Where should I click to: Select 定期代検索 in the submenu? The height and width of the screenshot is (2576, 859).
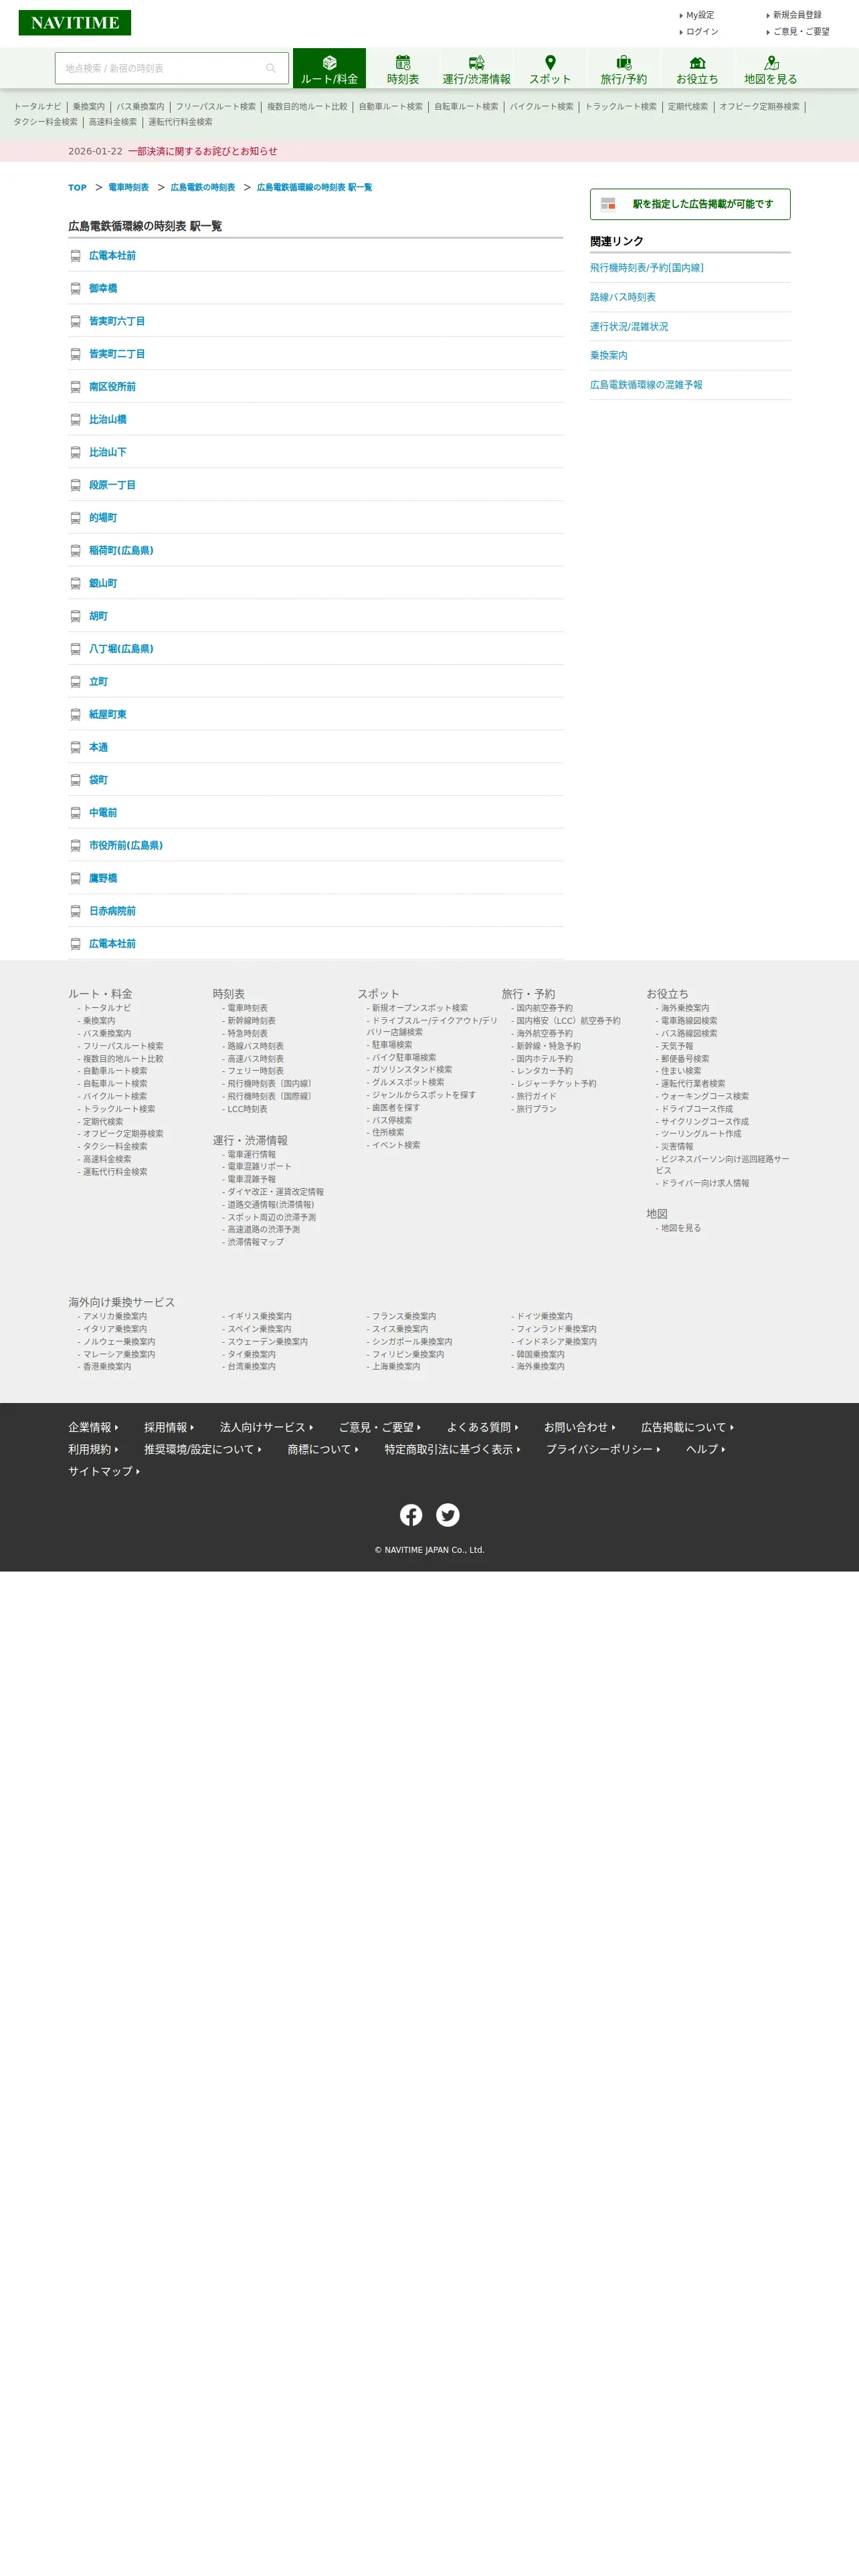point(688,107)
